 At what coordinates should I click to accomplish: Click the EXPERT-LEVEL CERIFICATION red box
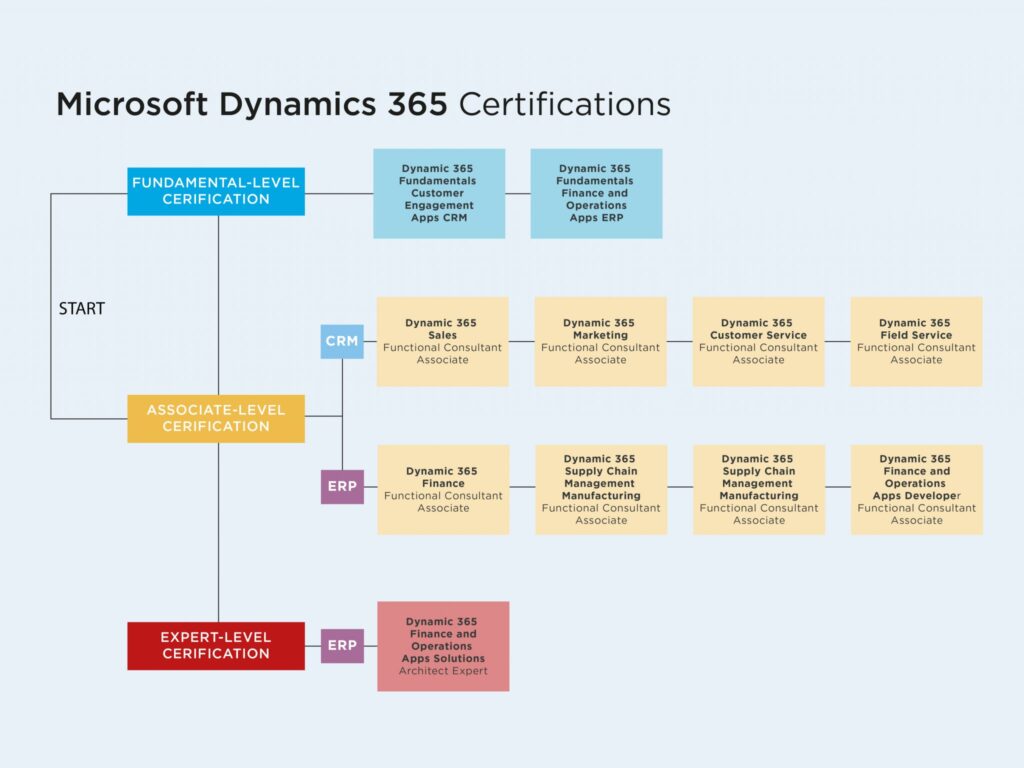[x=216, y=645]
